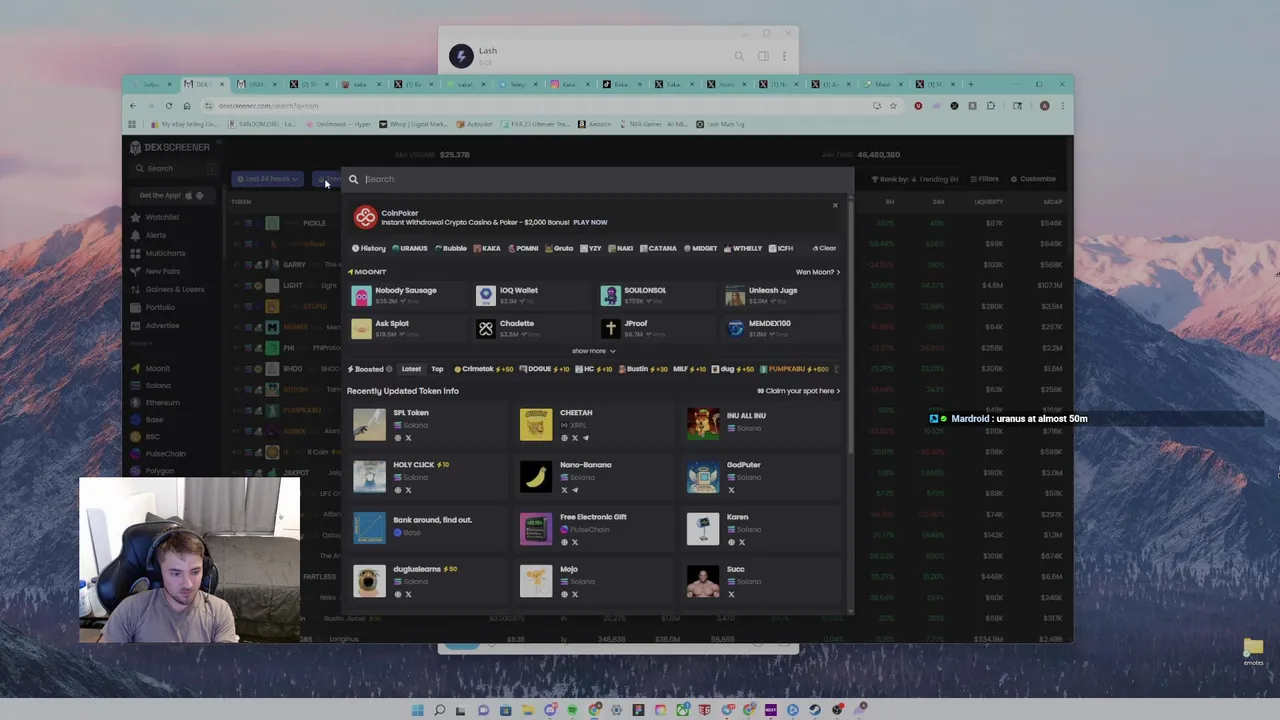
Task: Open the Filters button
Action: coord(984,179)
